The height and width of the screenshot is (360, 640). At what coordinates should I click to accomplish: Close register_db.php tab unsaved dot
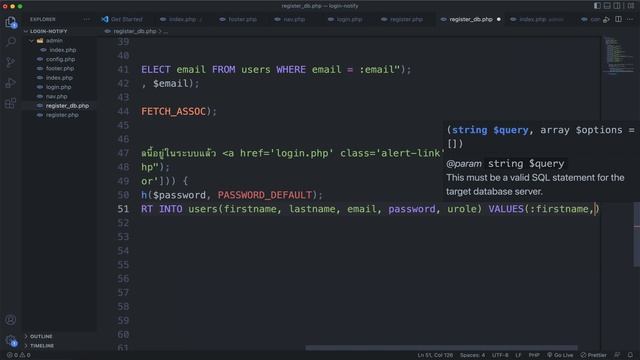point(499,19)
